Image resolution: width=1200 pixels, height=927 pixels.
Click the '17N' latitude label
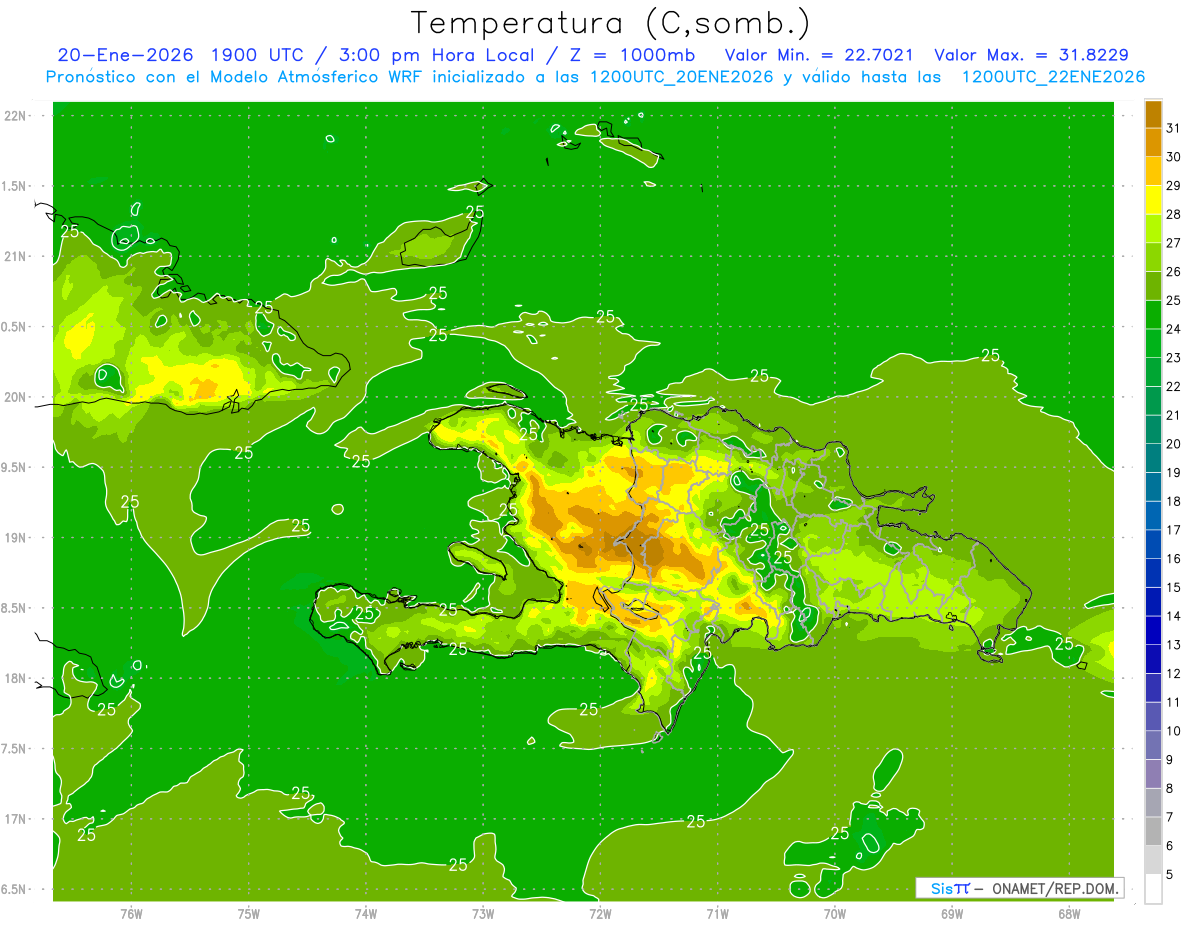(16, 819)
